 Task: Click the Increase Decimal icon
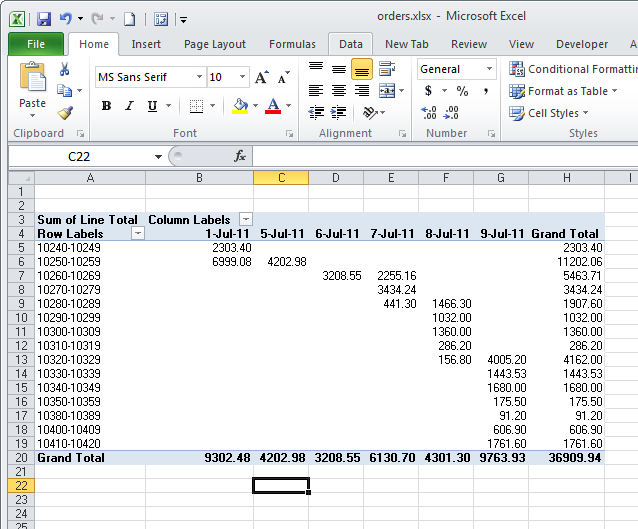429,112
